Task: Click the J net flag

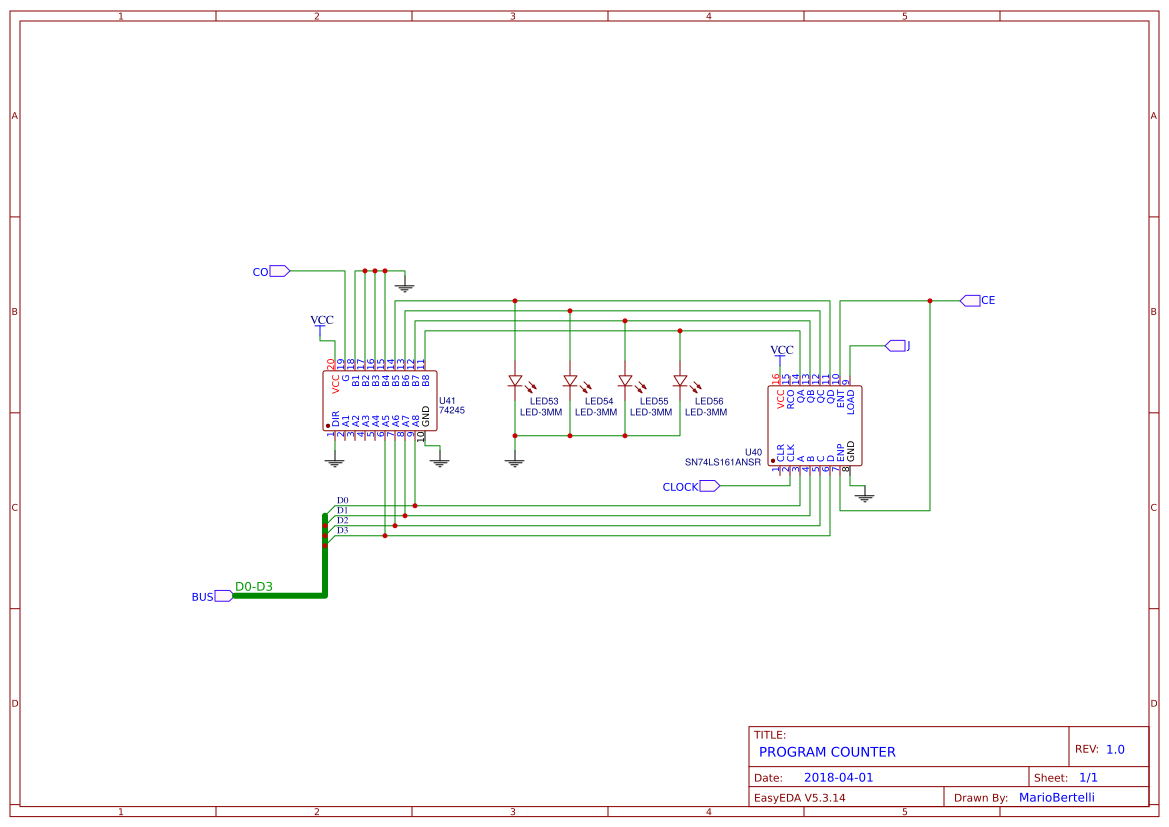Action: pos(897,345)
